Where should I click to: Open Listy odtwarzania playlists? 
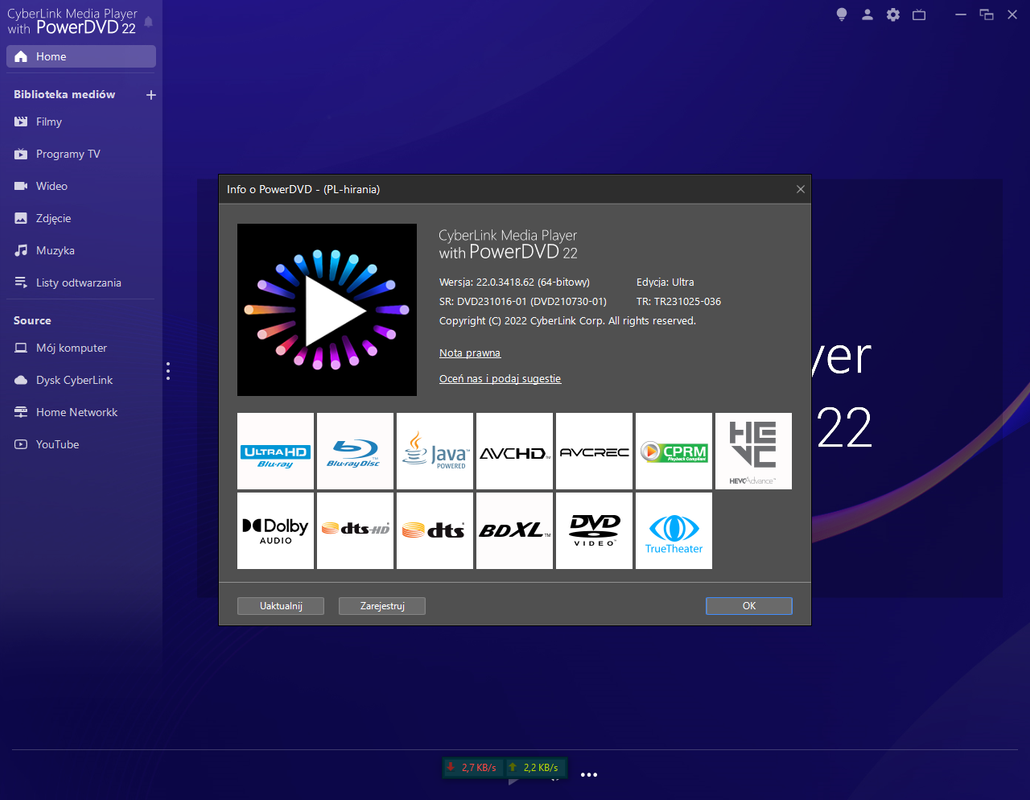pos(81,282)
